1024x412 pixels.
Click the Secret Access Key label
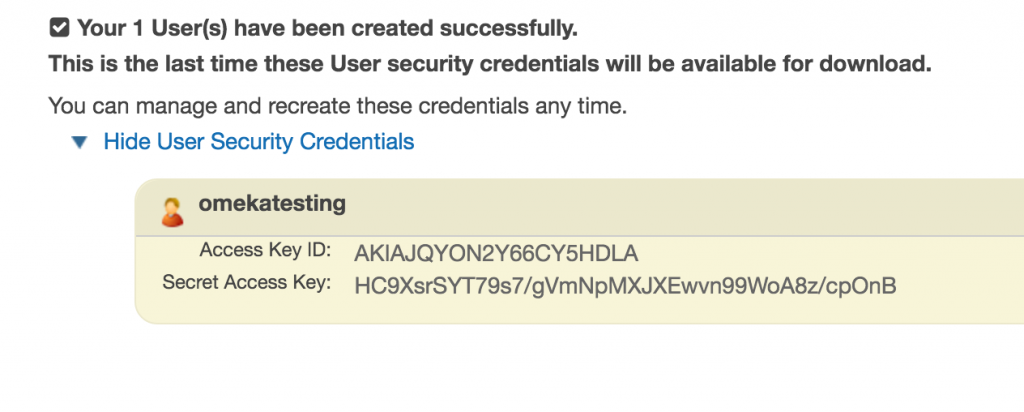(247, 282)
